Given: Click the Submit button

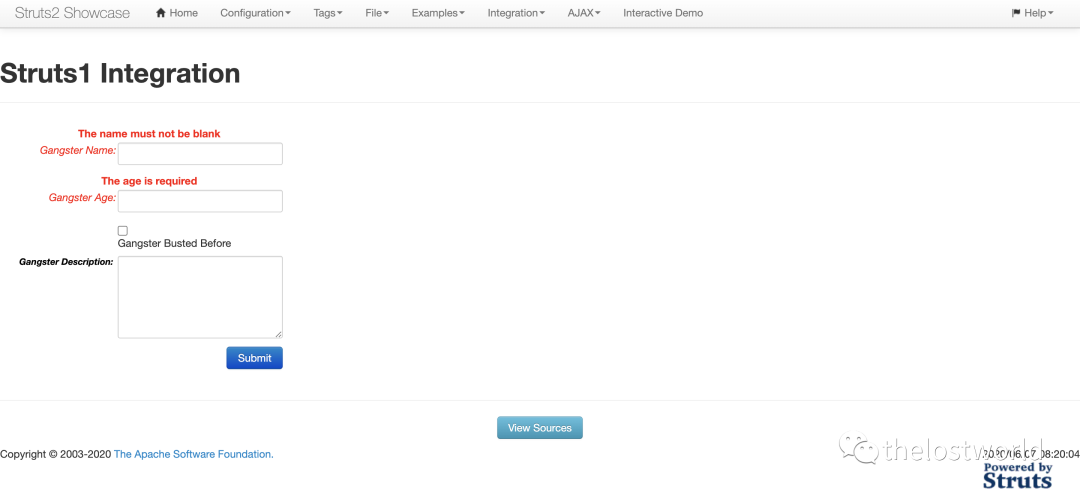Looking at the screenshot, I should [255, 358].
